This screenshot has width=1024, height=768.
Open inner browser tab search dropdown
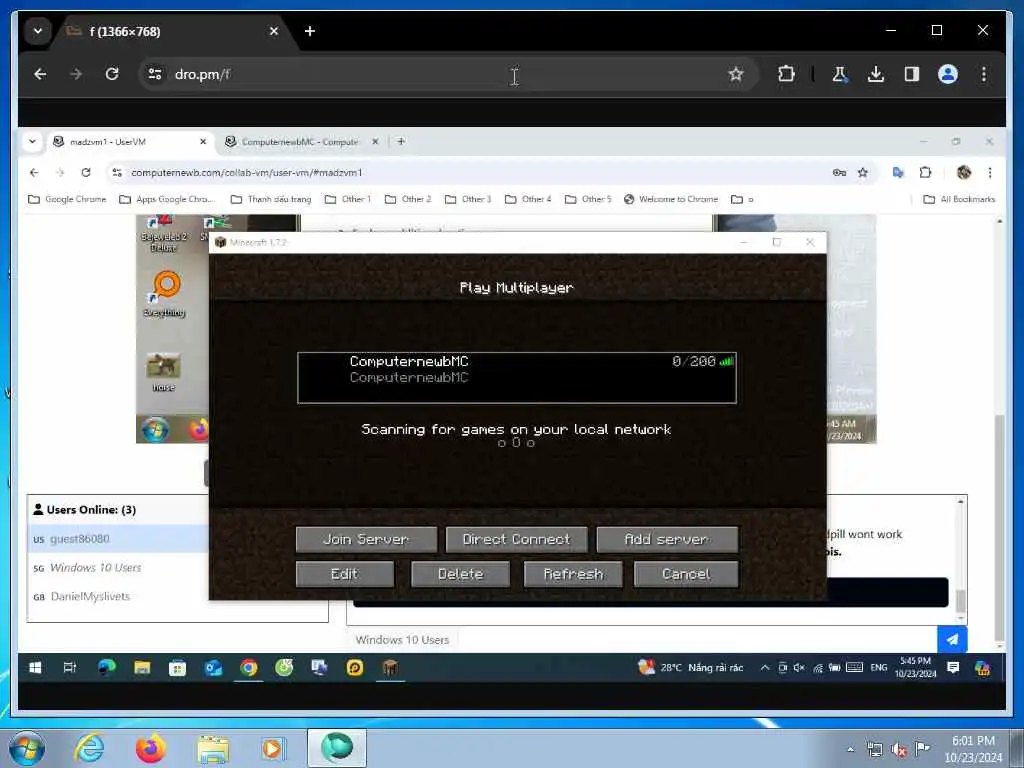tap(33, 141)
